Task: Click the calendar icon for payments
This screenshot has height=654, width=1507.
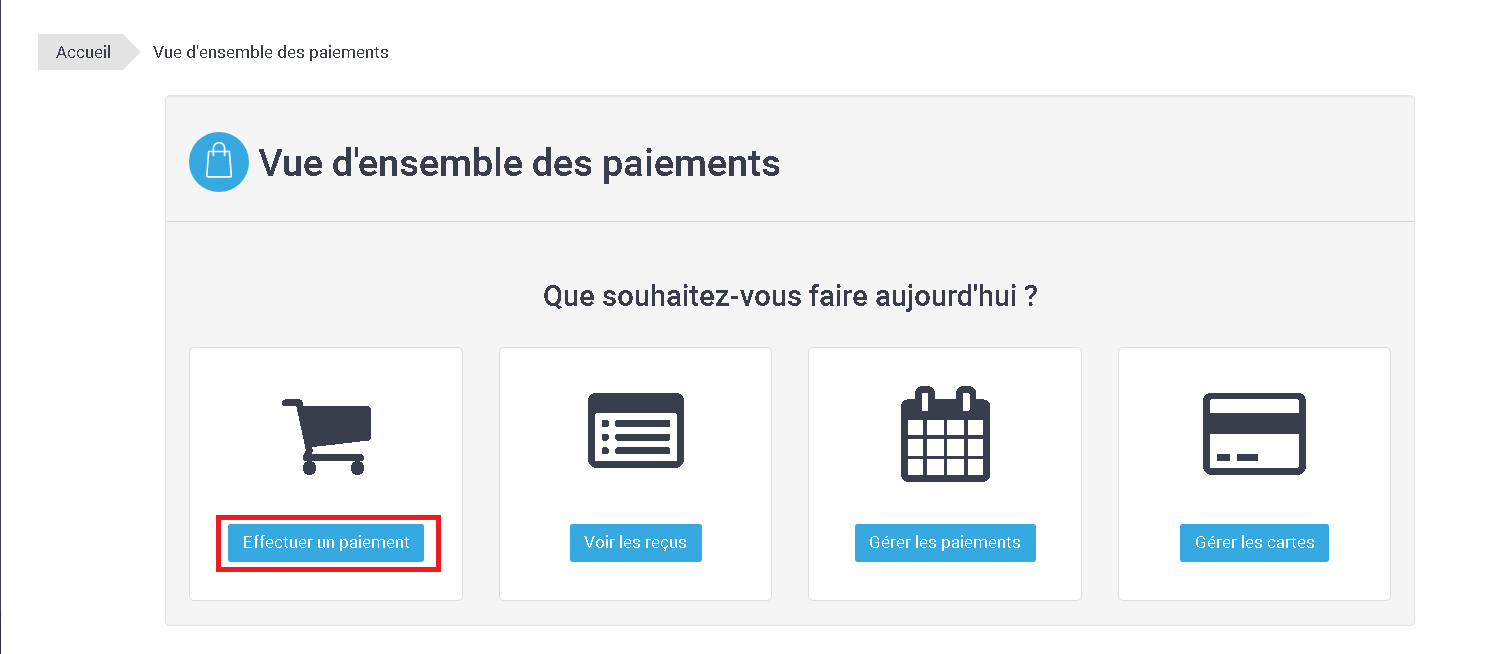Action: (945, 434)
